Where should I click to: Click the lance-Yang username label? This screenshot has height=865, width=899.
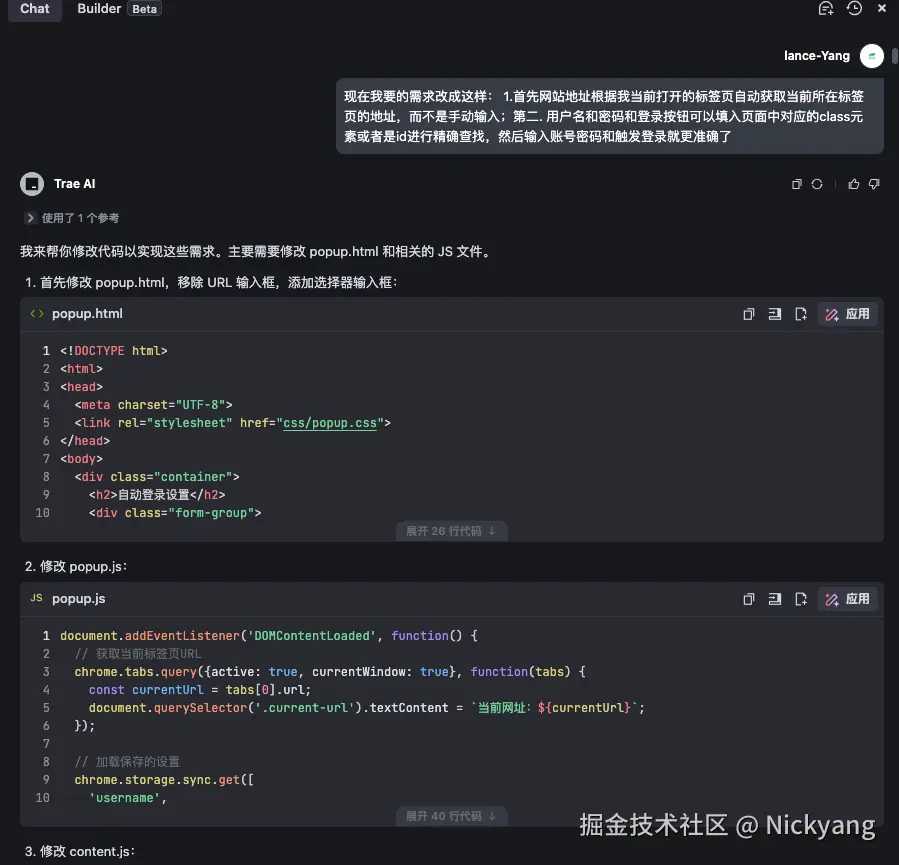[x=817, y=56]
